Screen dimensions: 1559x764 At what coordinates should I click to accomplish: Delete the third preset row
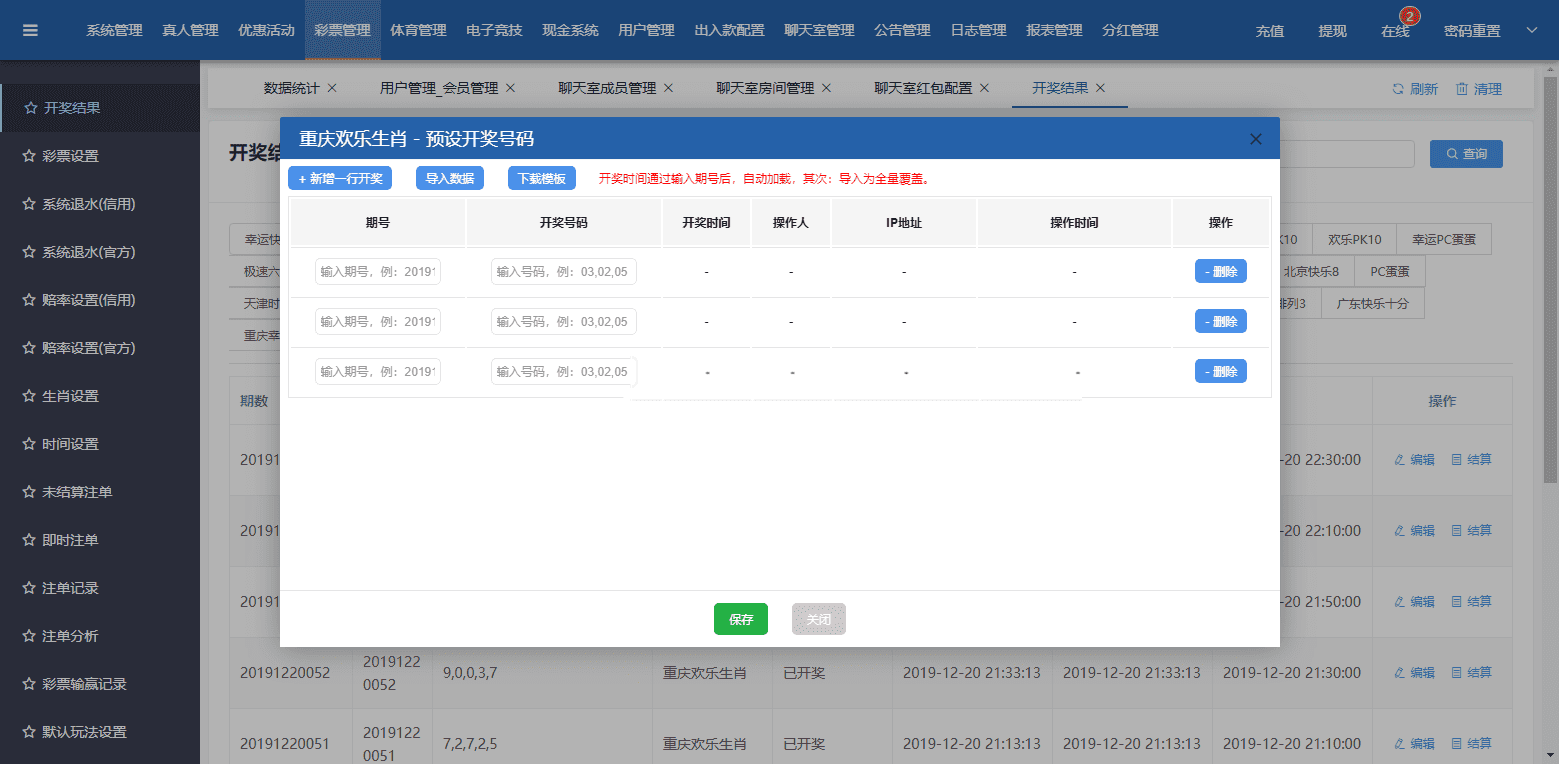(x=1220, y=371)
